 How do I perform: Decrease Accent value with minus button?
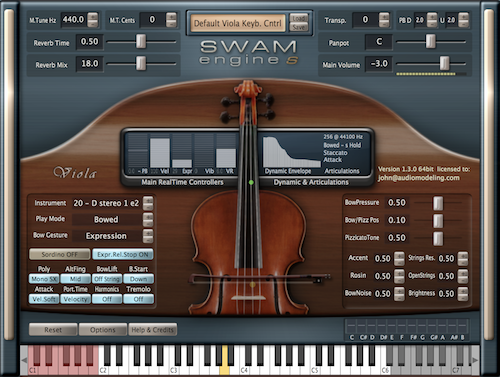(399, 262)
